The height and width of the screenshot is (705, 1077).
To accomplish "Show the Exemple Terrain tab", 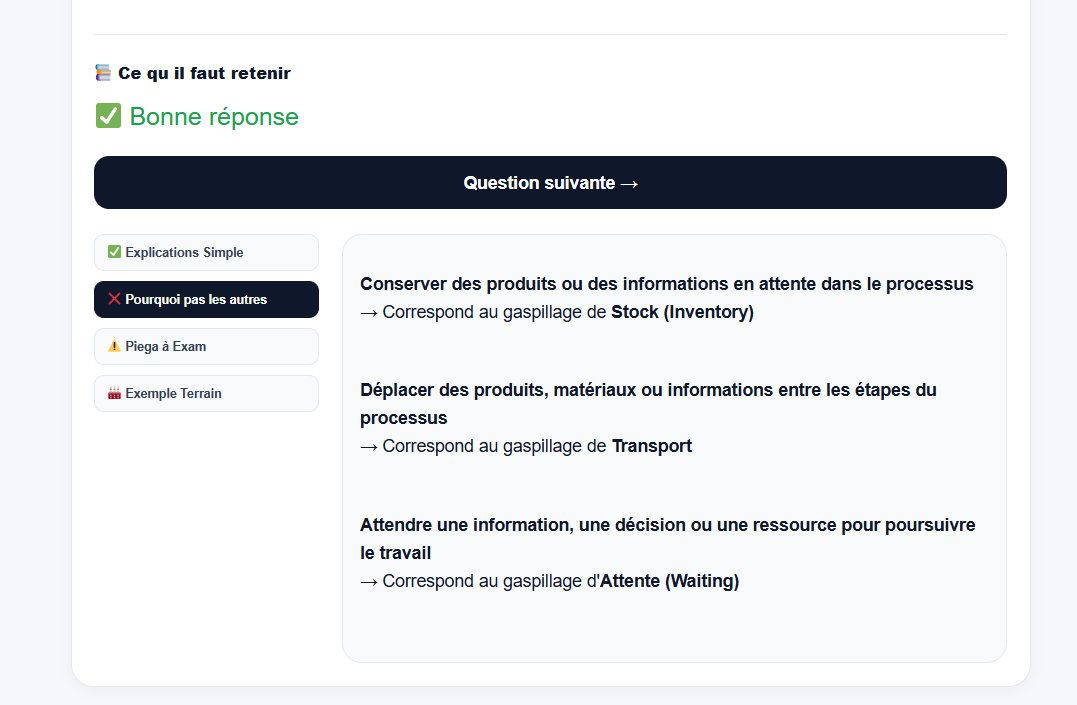I will click(206, 394).
